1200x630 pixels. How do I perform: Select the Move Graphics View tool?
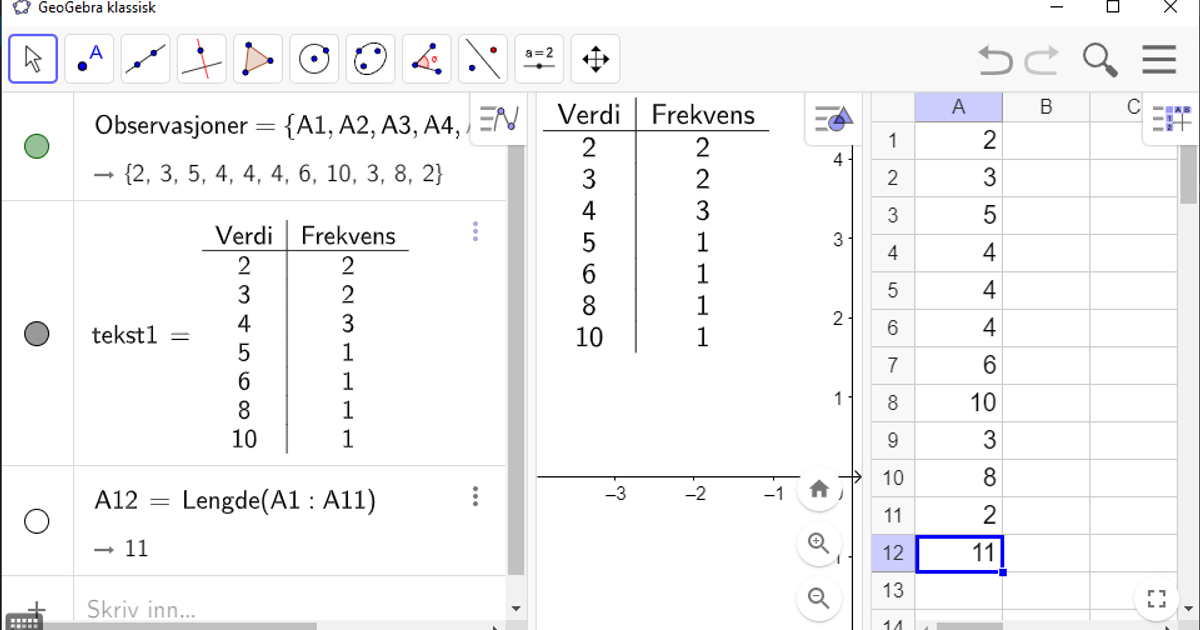[x=595, y=58]
